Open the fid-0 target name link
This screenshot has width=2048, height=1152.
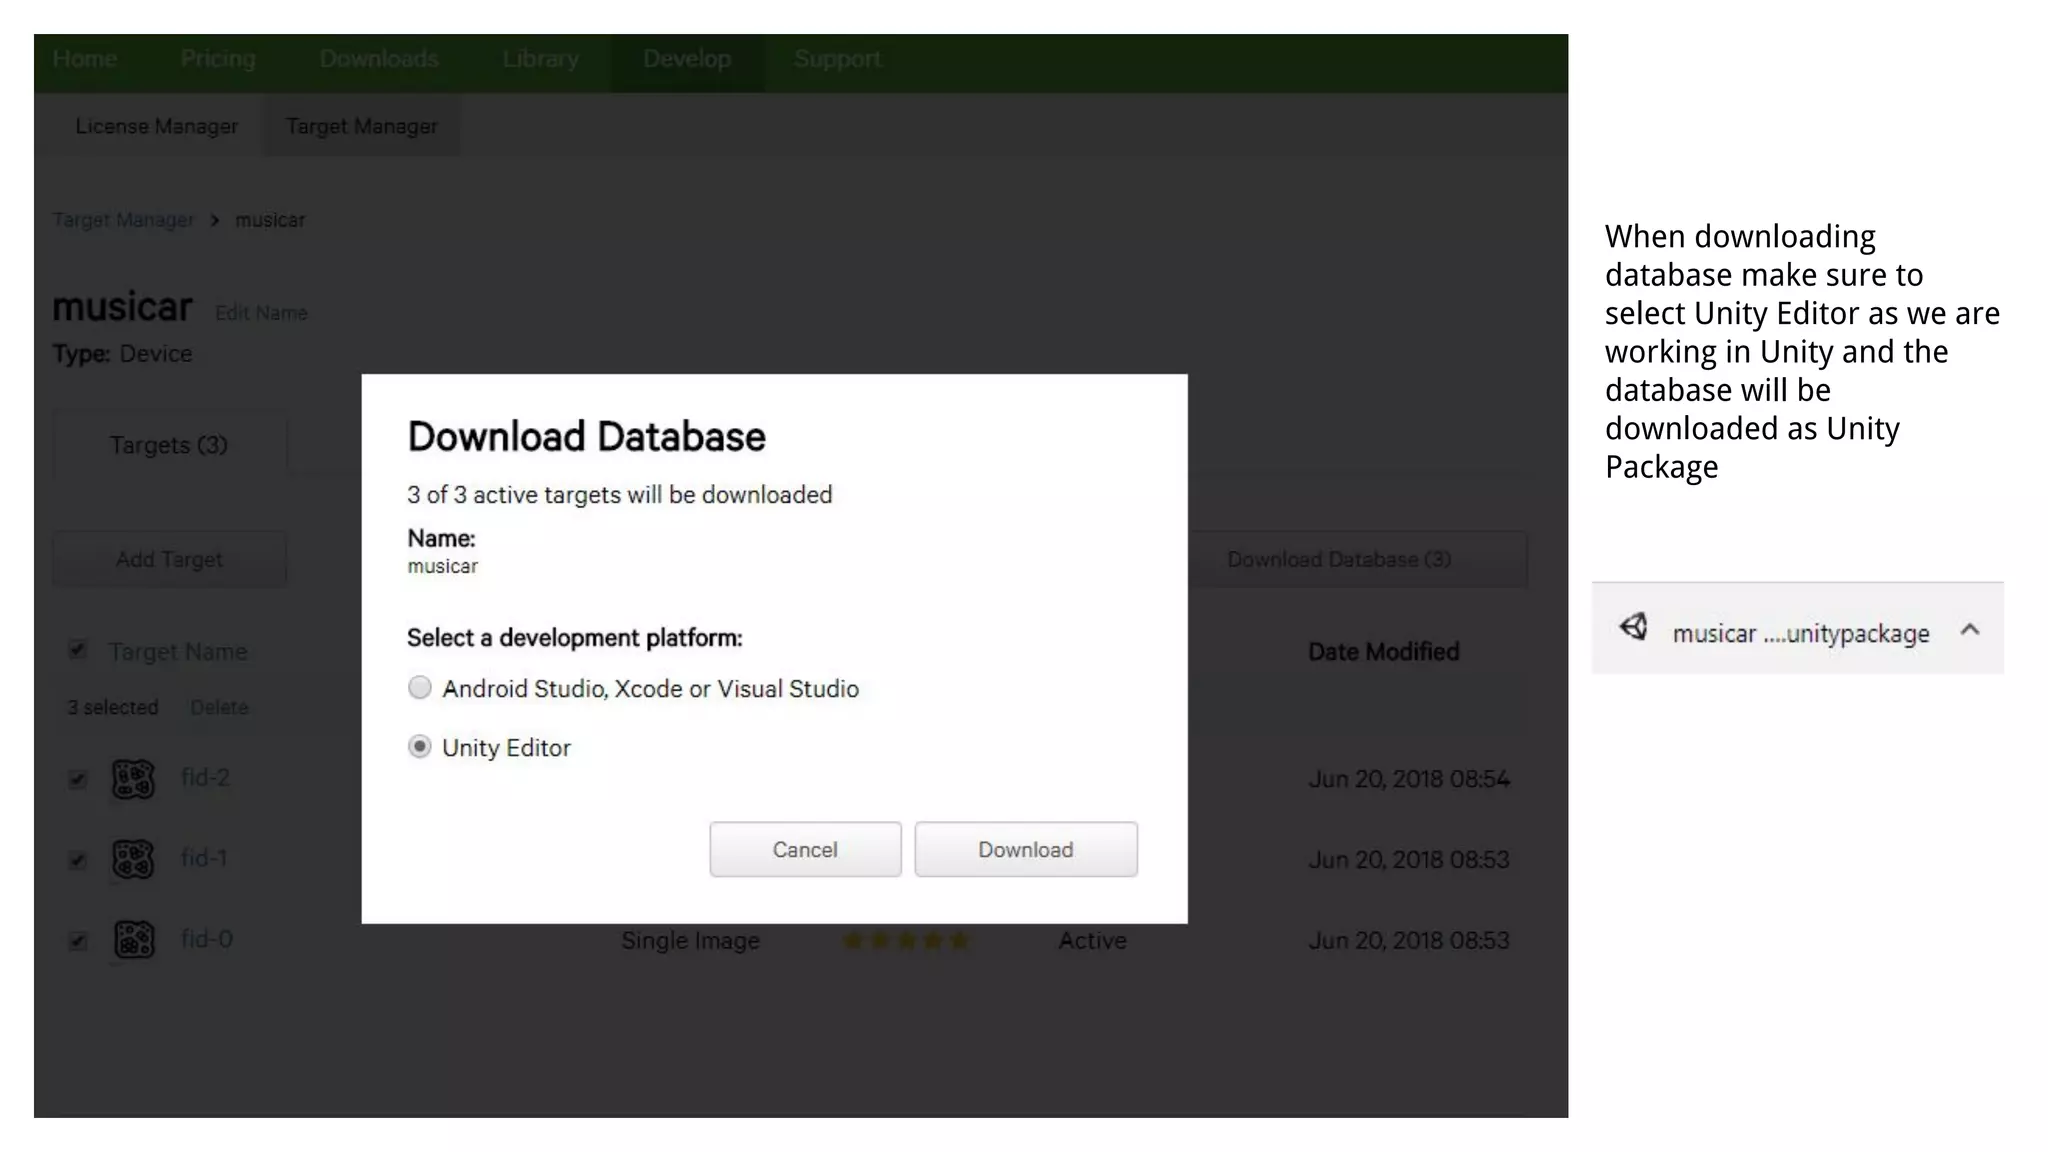pyautogui.click(x=207, y=939)
